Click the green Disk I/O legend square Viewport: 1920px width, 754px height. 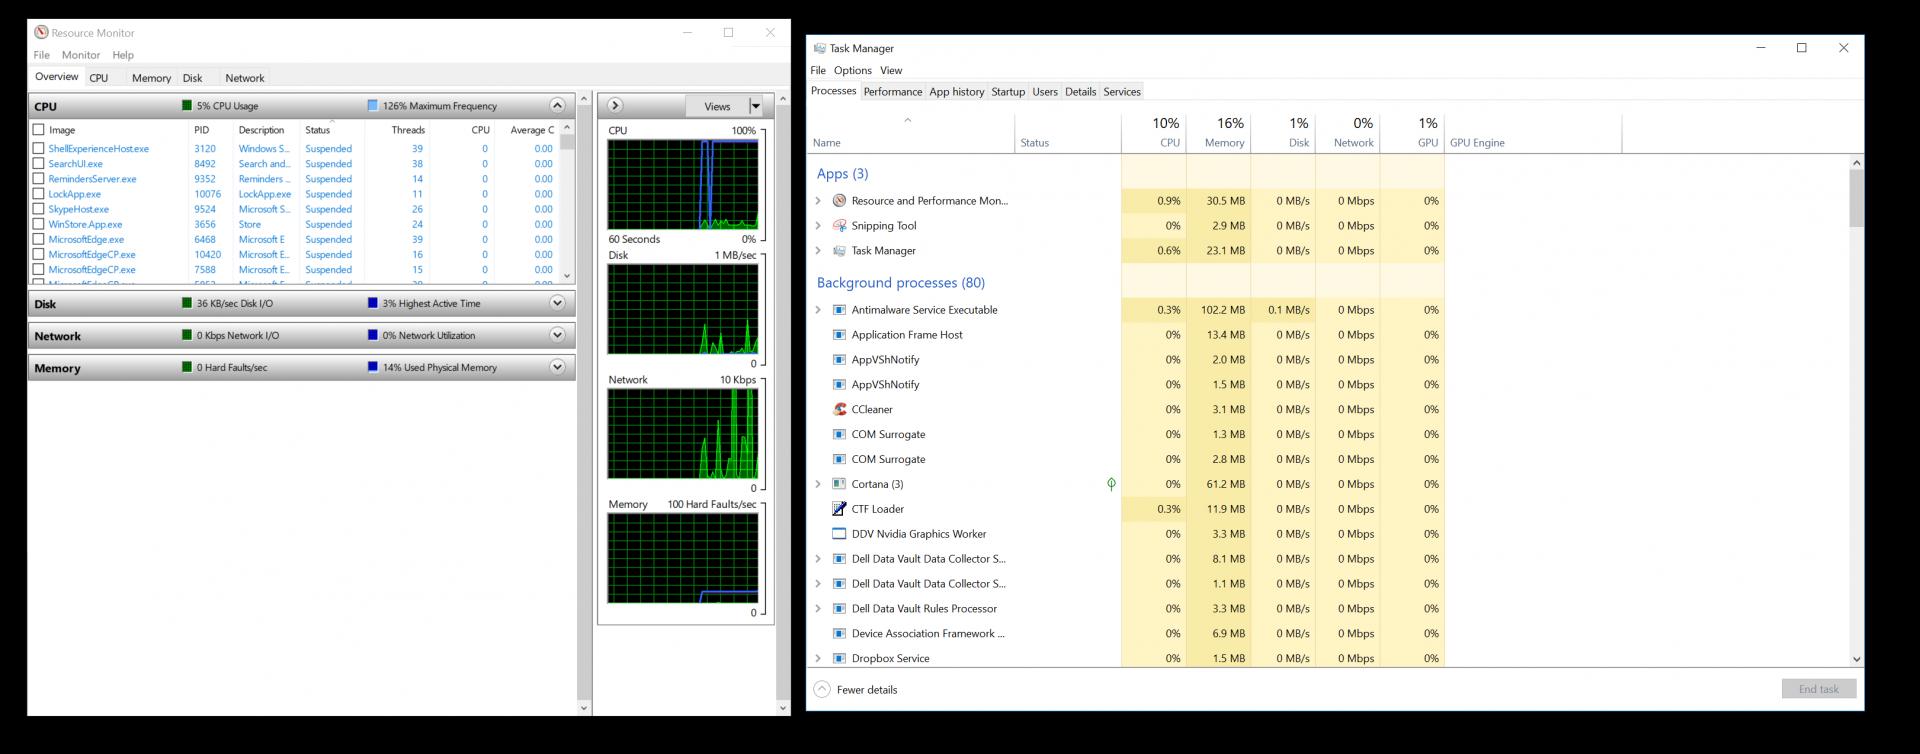tap(187, 303)
